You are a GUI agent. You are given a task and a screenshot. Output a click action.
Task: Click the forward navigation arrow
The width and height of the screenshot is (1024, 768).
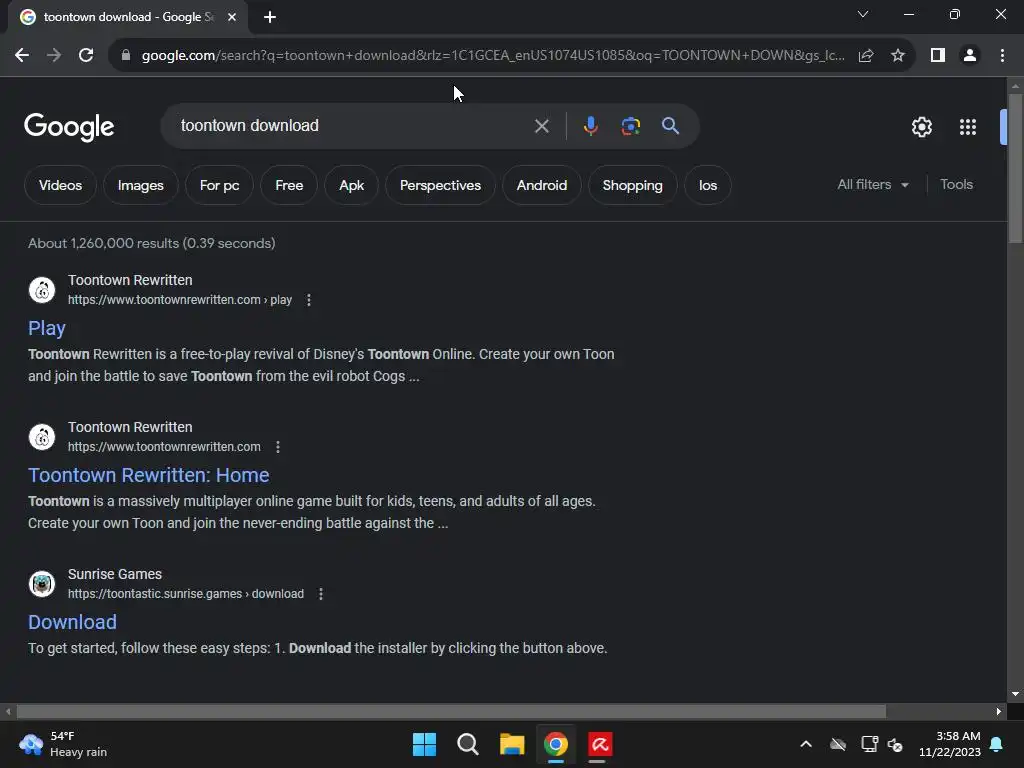click(x=54, y=56)
